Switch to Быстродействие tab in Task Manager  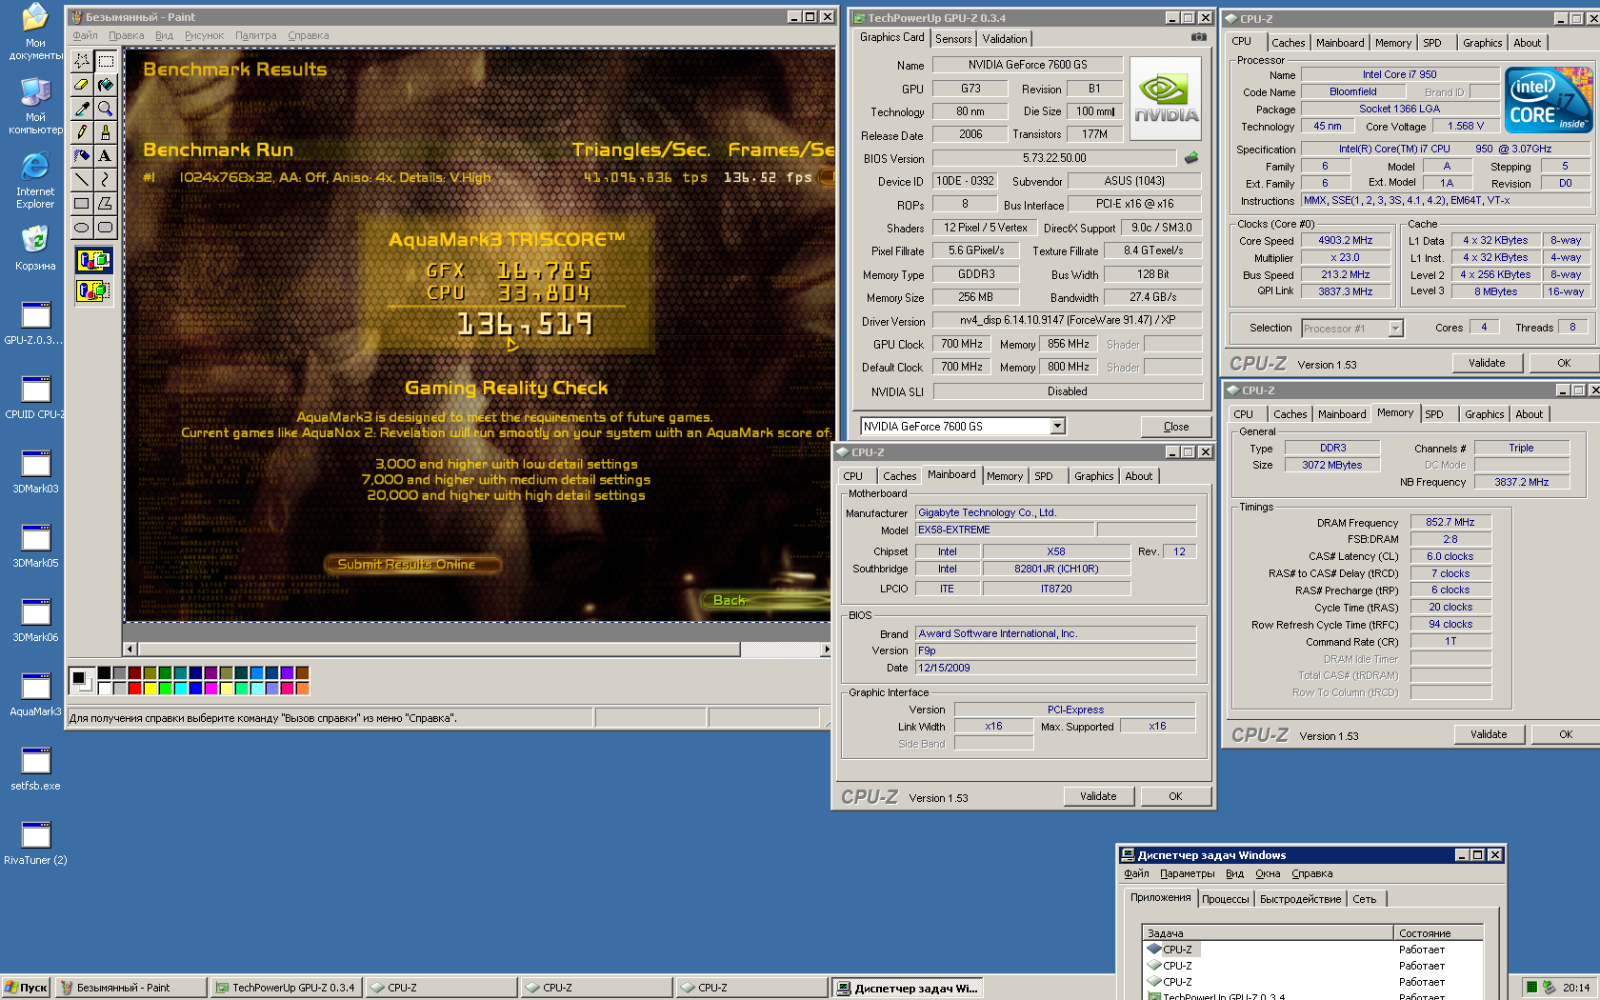1300,899
